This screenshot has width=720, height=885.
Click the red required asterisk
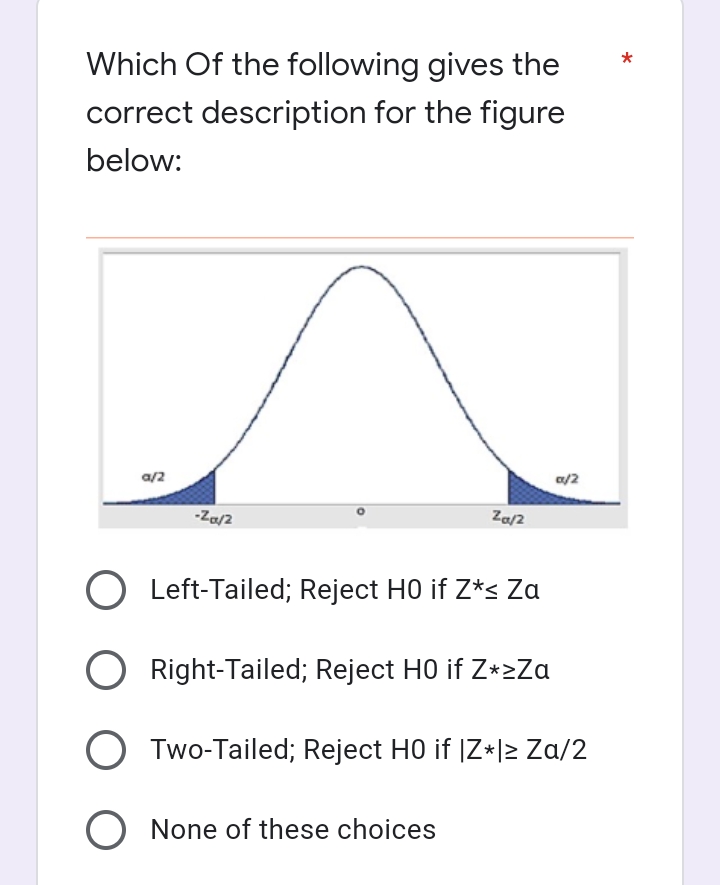[x=627, y=60]
